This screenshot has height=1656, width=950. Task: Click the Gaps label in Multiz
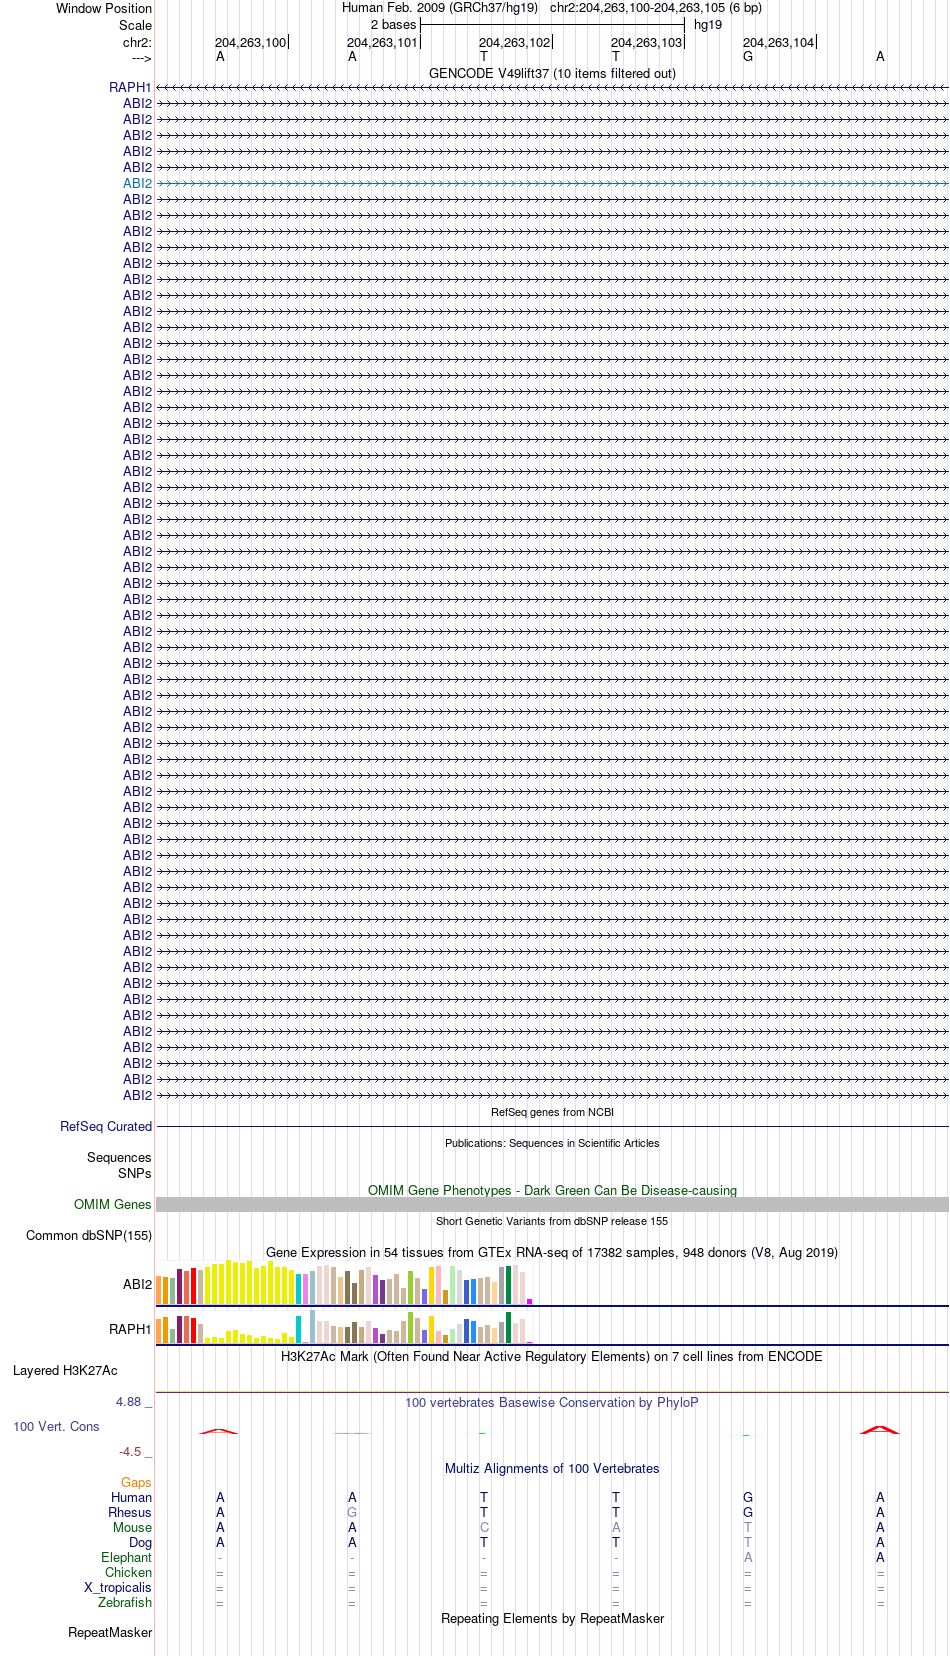click(x=136, y=1483)
